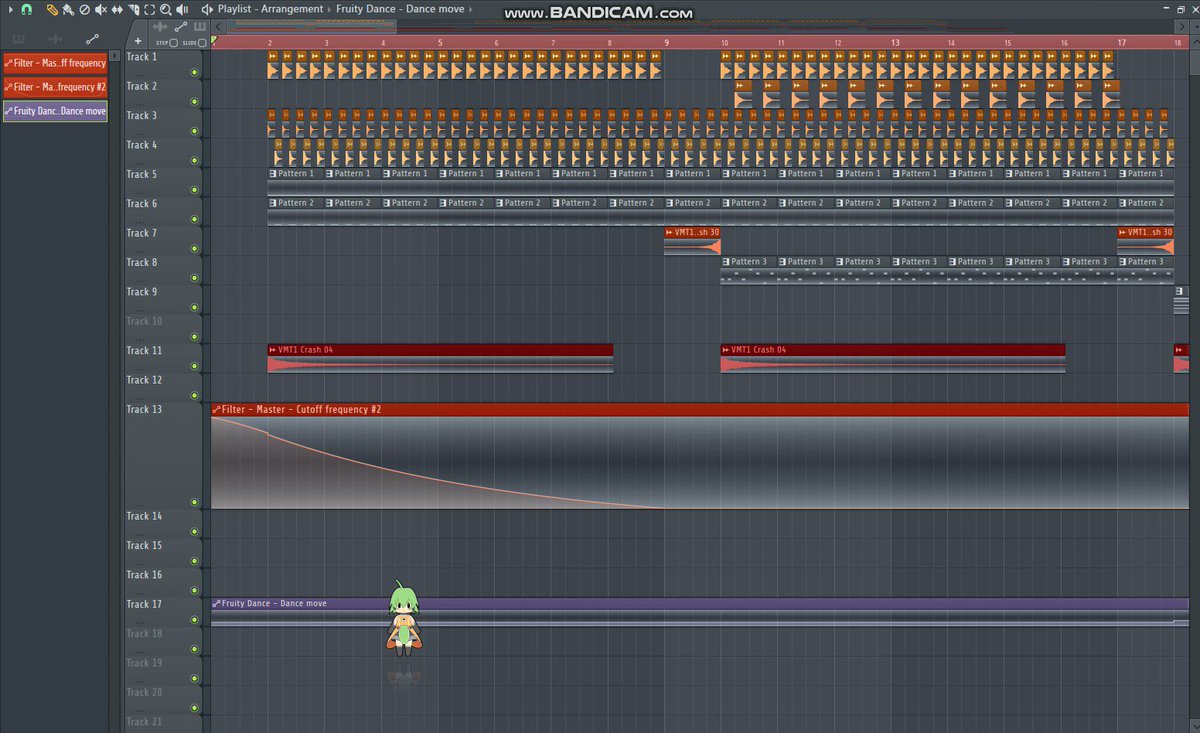Screen dimensions: 1200x733
Task: Select the Zoom magnifier tool
Action: pos(165,10)
